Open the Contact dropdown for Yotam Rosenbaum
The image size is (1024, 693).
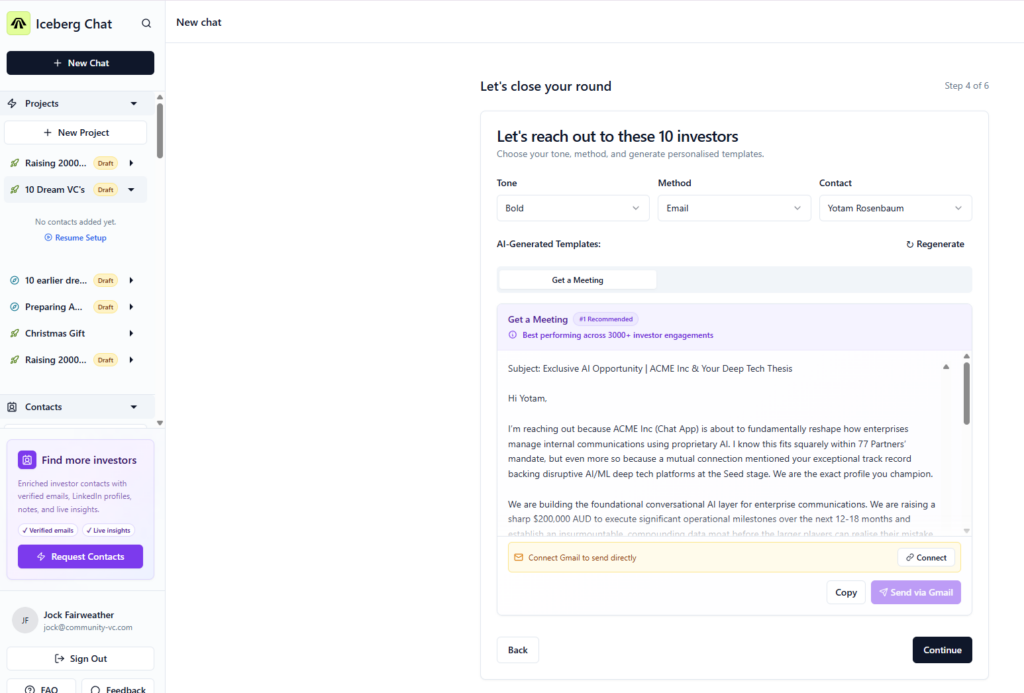pos(894,208)
